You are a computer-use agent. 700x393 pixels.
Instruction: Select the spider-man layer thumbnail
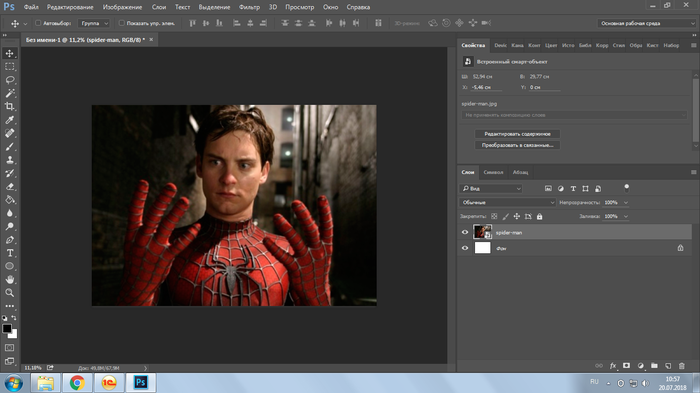(482, 232)
